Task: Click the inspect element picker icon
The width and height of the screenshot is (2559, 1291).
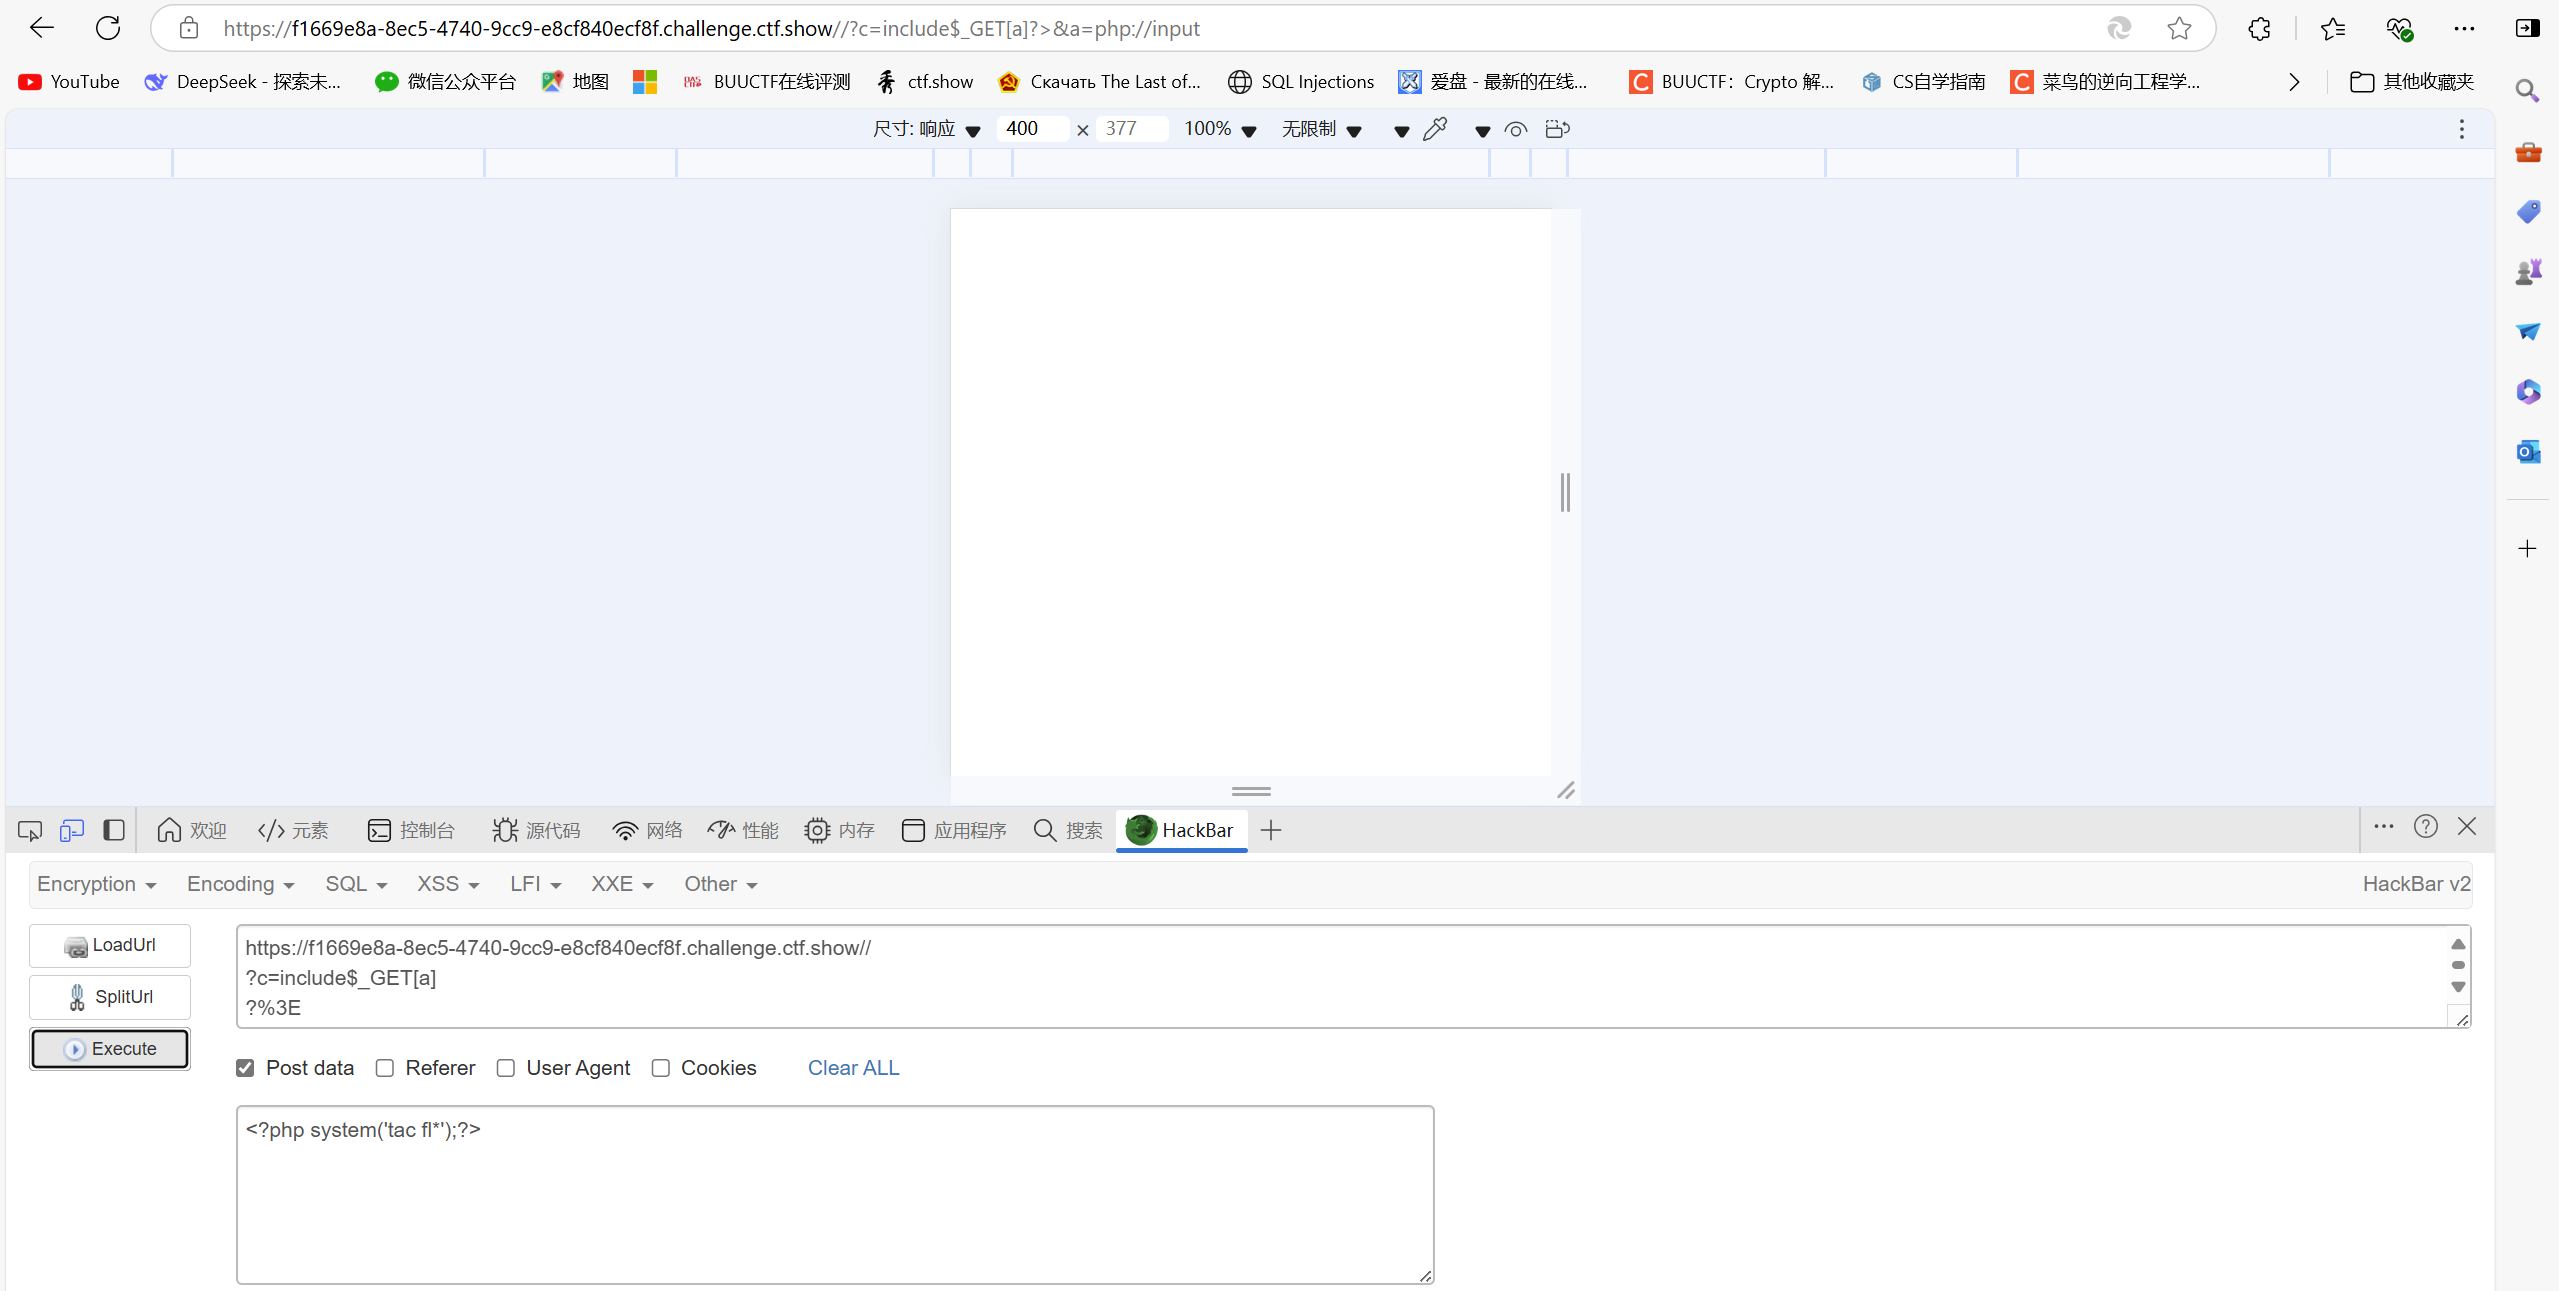Action: 30,830
